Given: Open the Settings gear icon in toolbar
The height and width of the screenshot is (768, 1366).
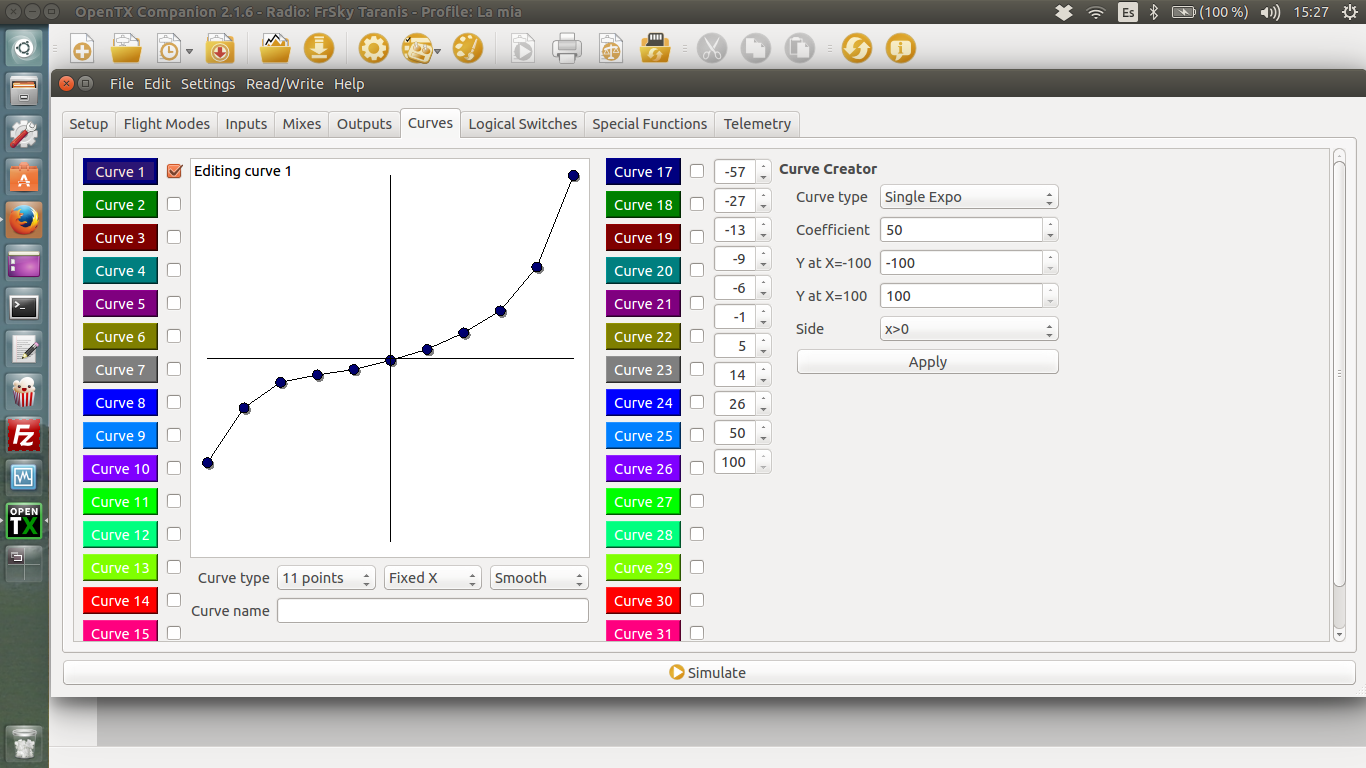Looking at the screenshot, I should [373, 48].
